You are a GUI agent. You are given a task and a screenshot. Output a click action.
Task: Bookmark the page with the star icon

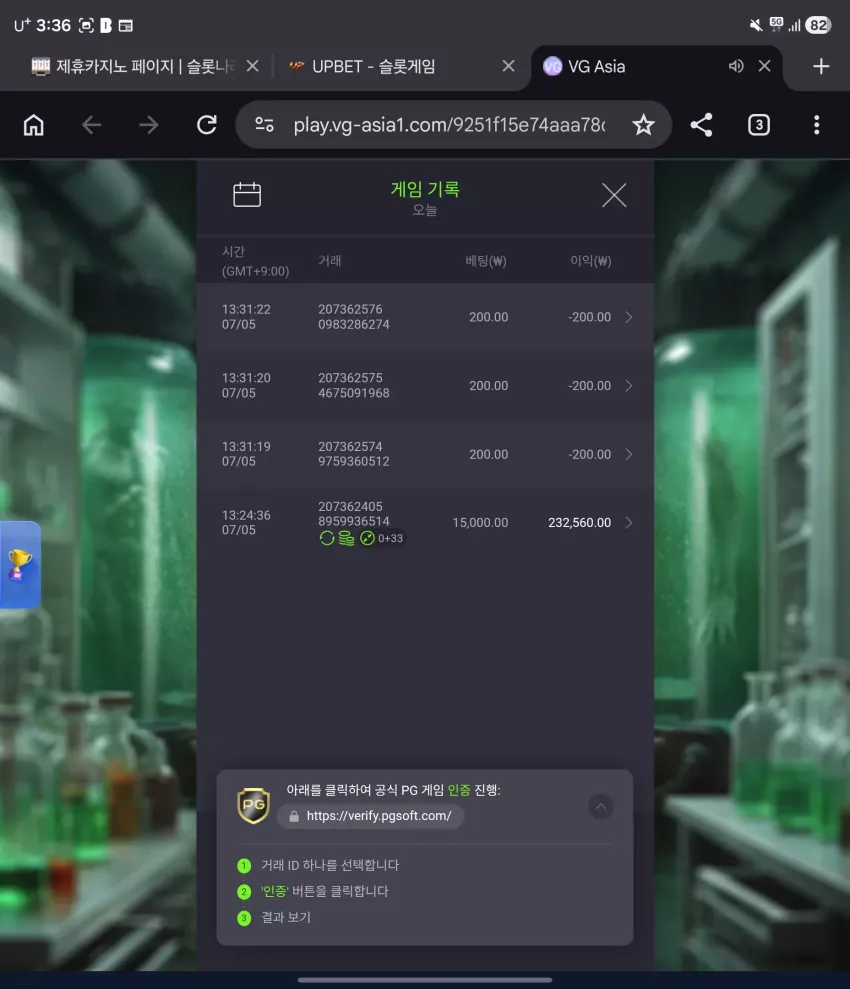click(x=643, y=125)
